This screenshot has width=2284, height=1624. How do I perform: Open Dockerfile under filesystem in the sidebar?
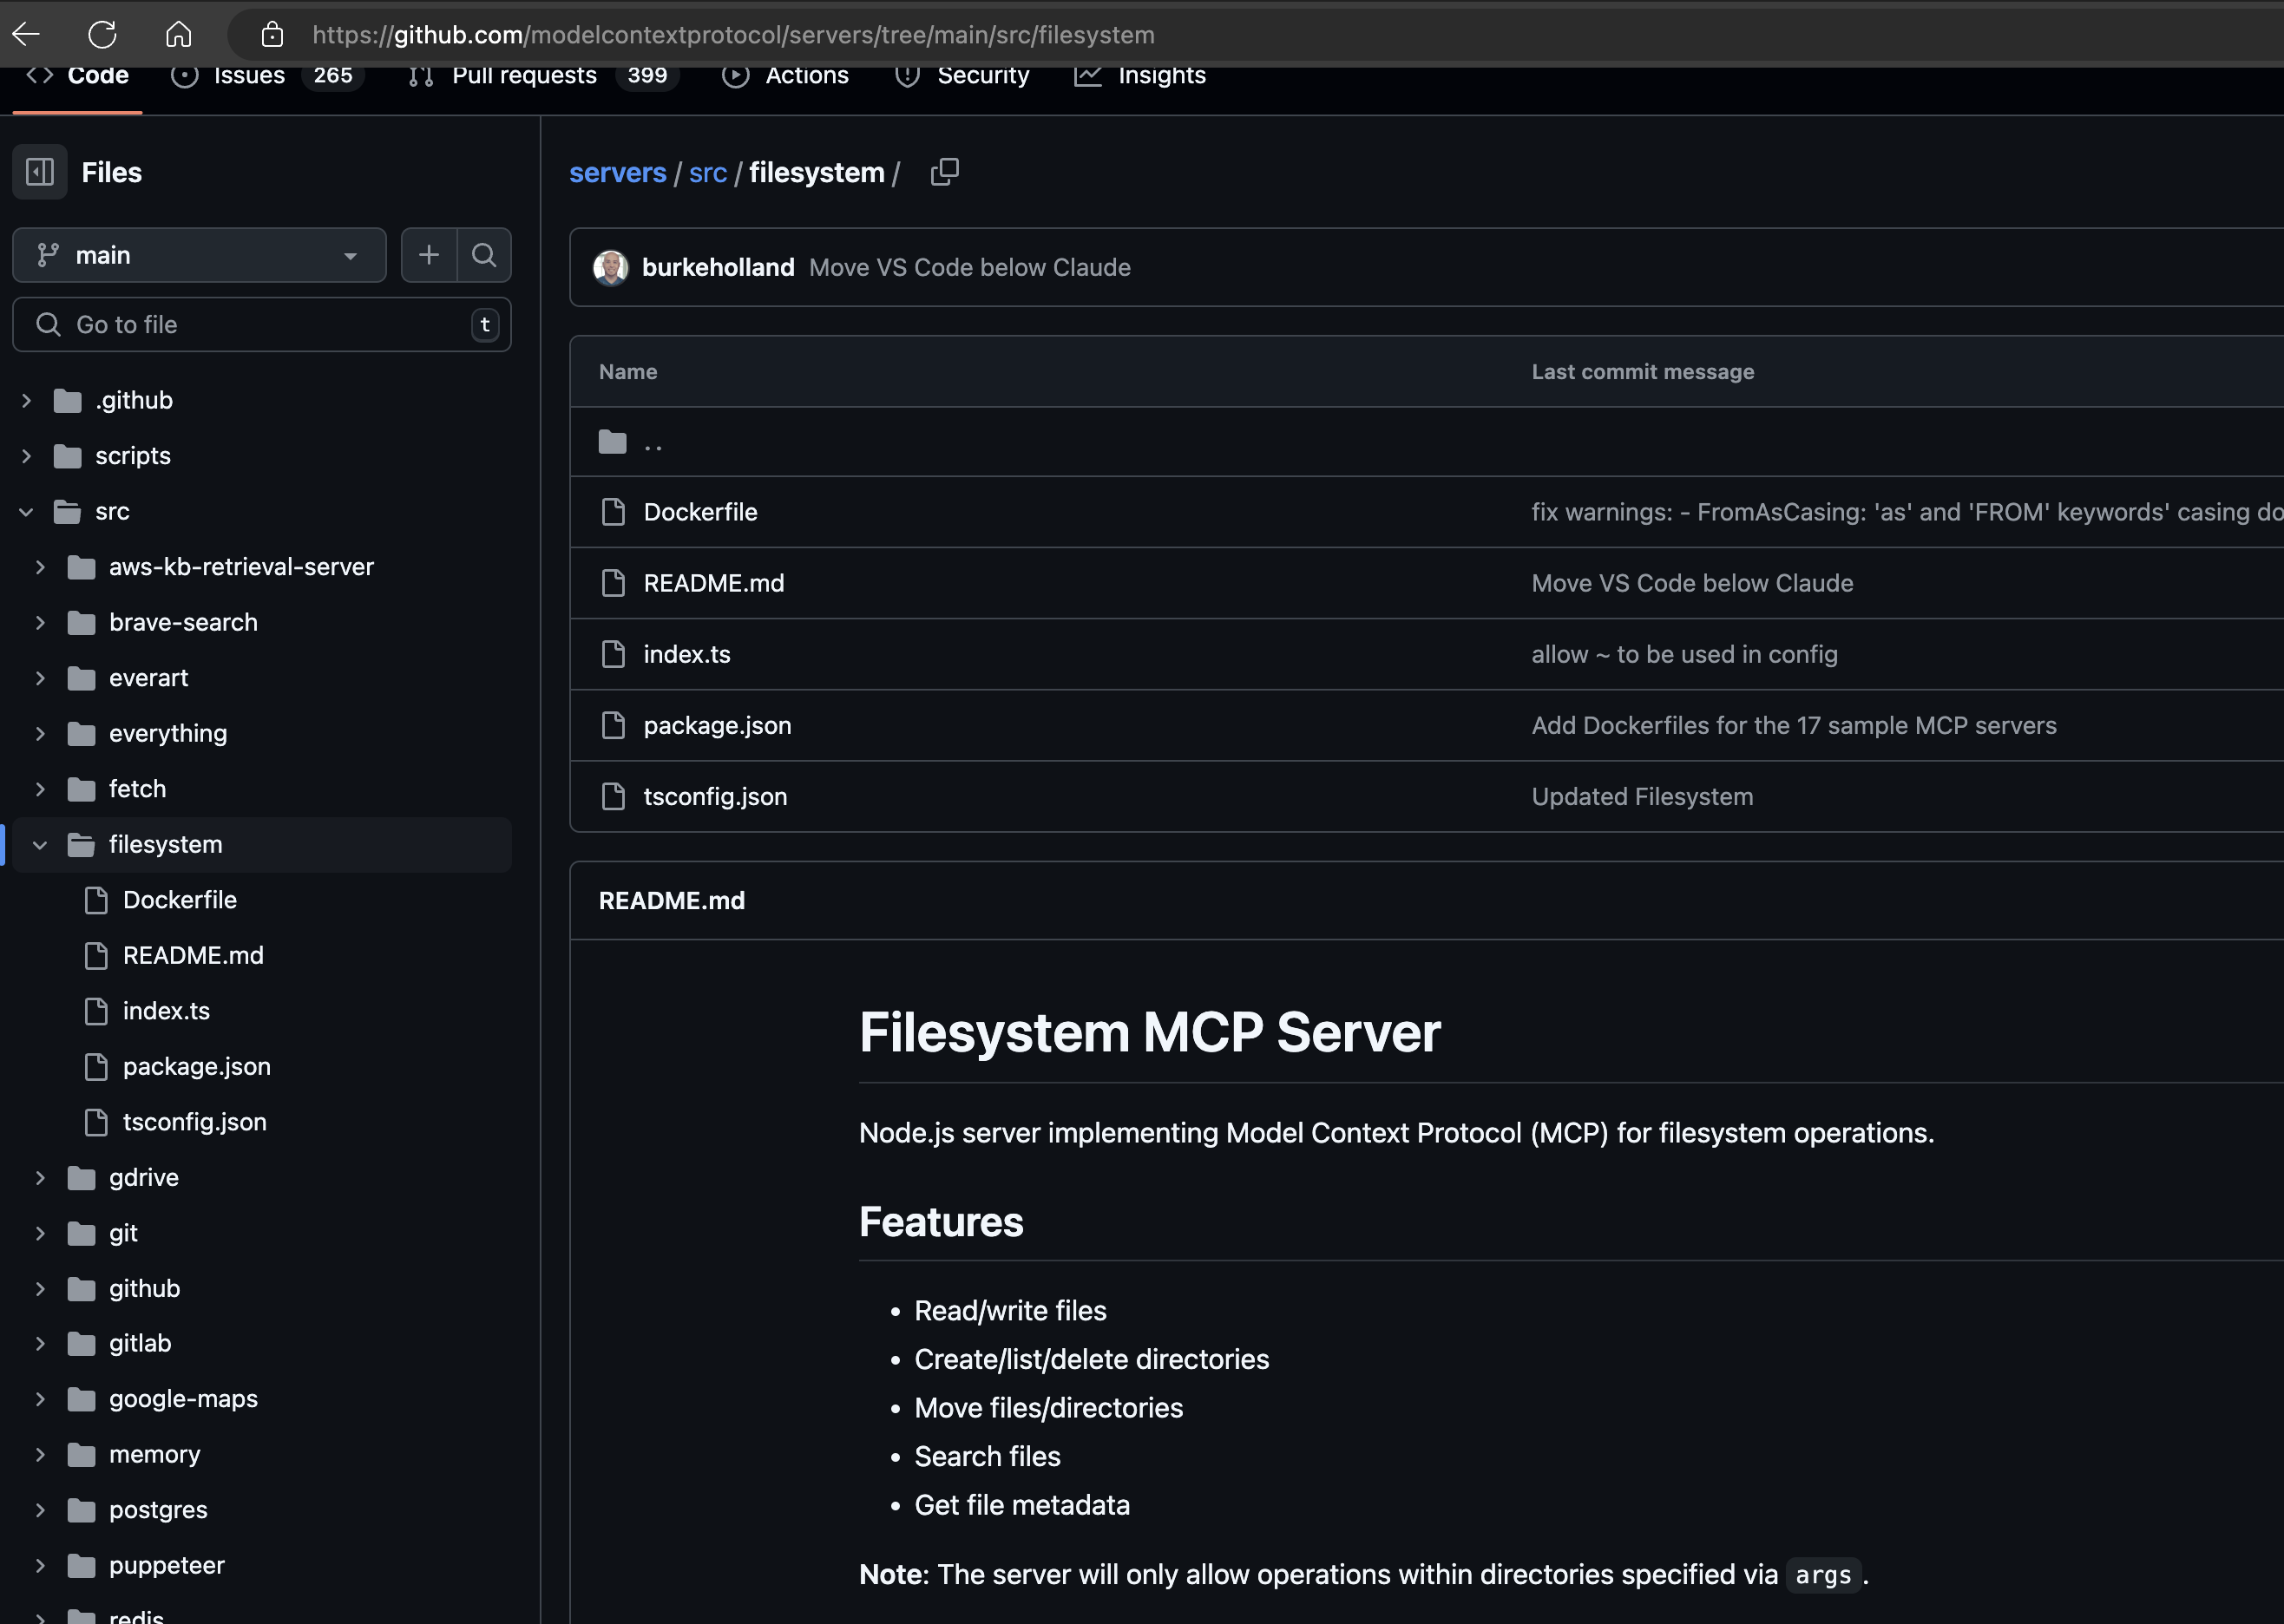coord(180,900)
